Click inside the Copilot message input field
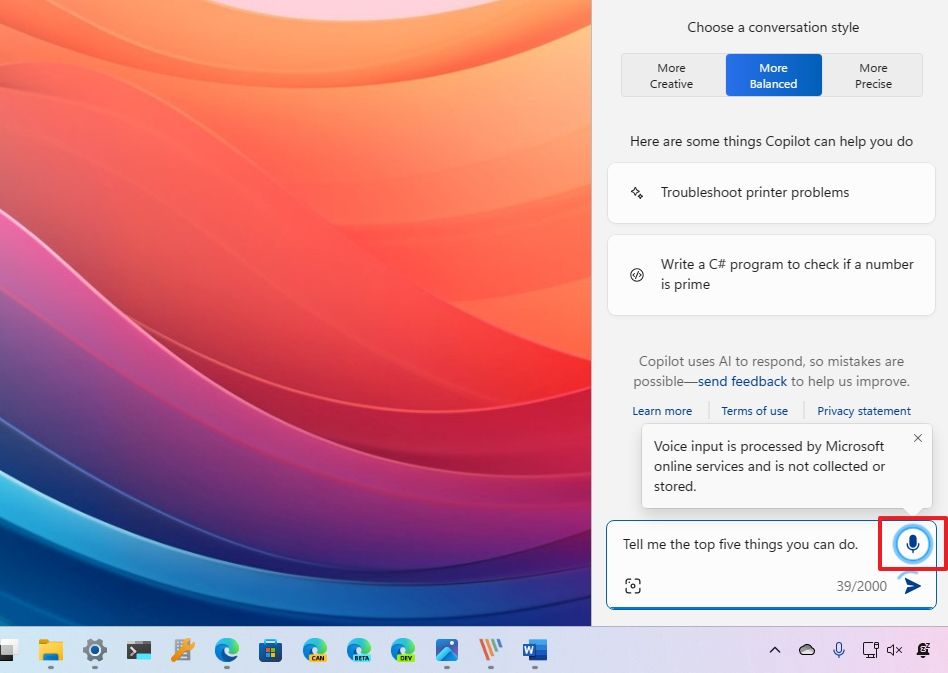 740,544
